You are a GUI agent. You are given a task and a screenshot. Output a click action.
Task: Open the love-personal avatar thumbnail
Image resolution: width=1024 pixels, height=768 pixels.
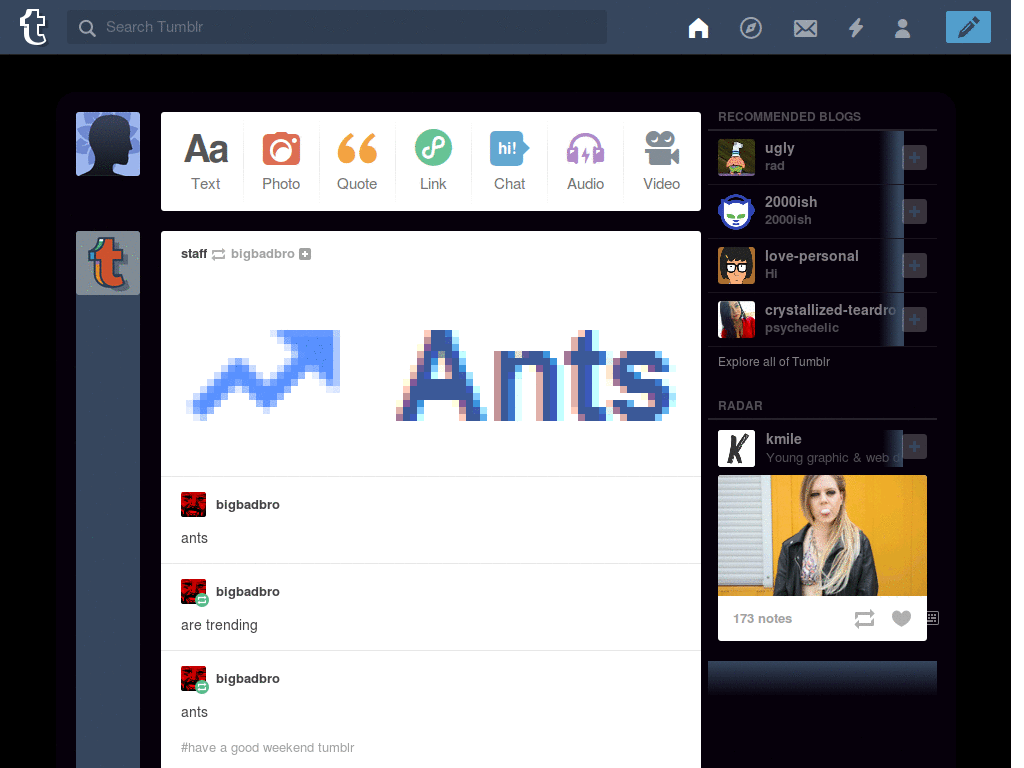(x=736, y=265)
